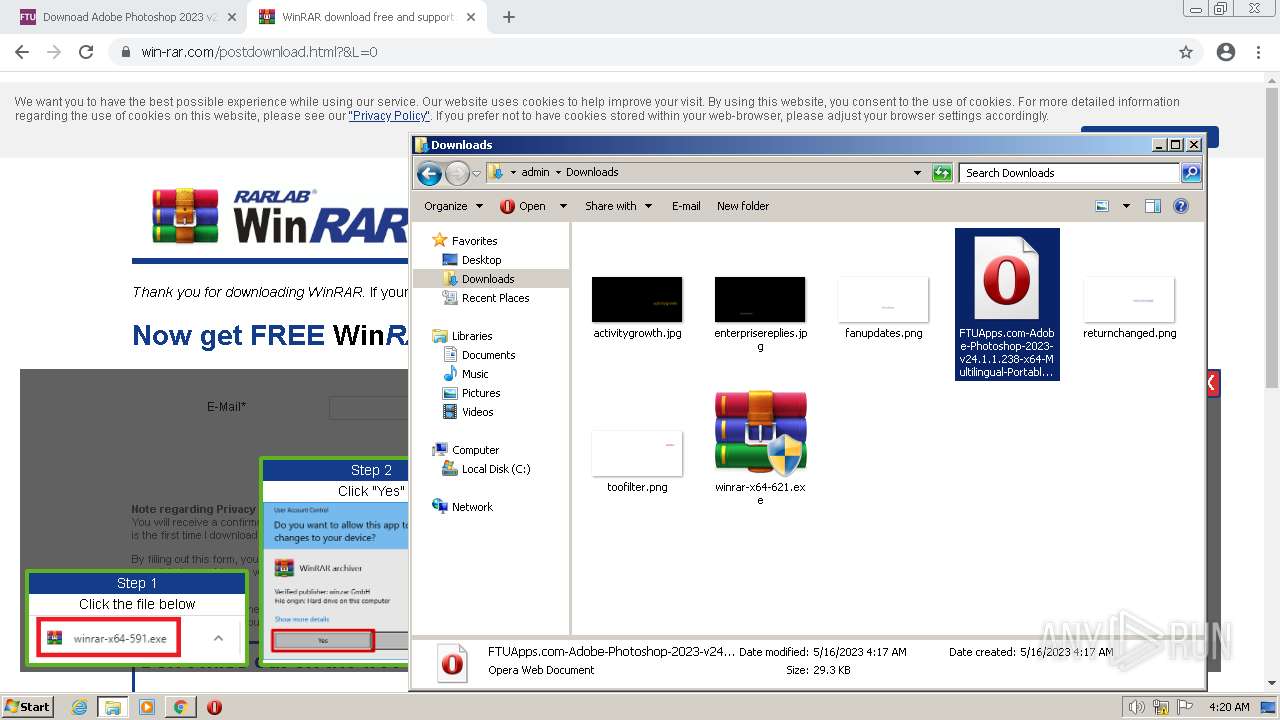Click Chrome back button
This screenshot has height=720, width=1280.
(22, 52)
